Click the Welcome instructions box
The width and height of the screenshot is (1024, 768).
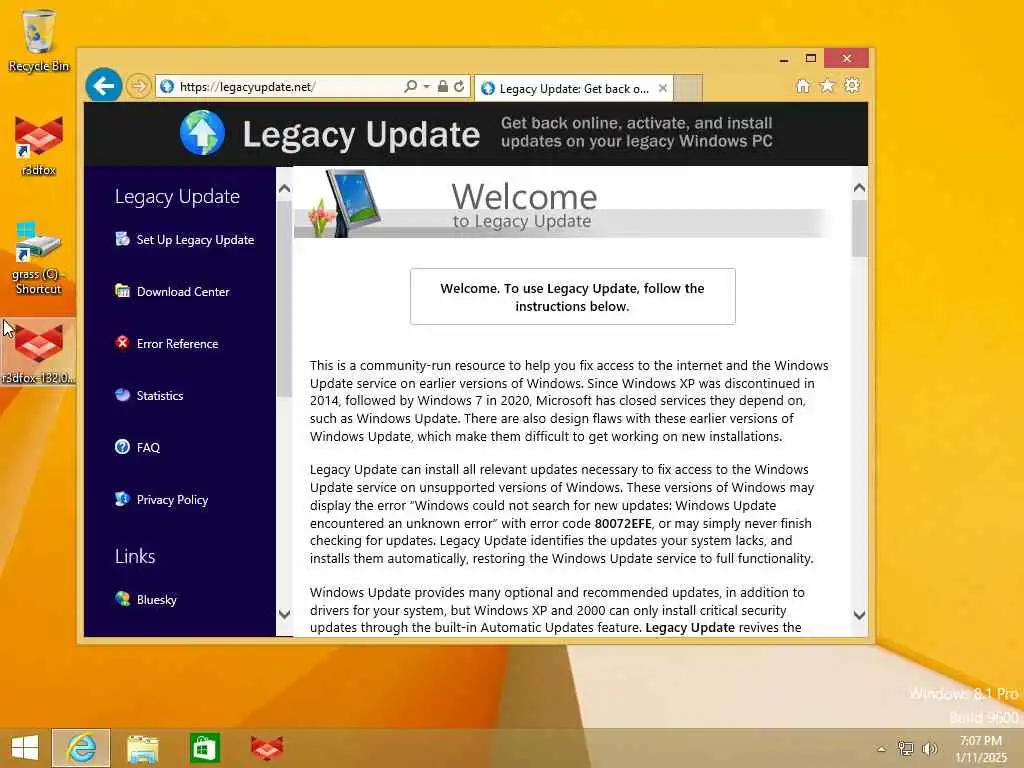point(573,296)
